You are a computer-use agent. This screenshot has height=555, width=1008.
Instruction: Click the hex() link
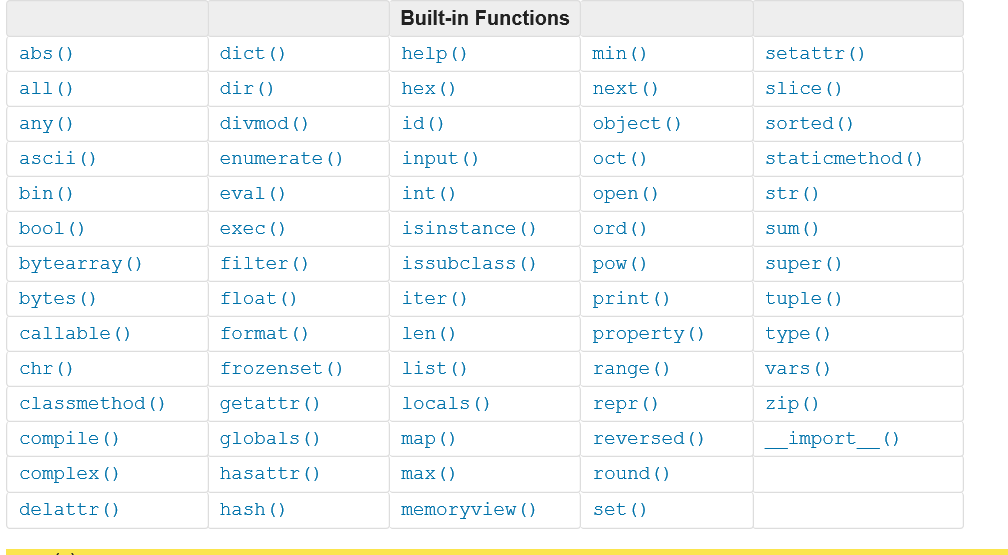point(429,88)
